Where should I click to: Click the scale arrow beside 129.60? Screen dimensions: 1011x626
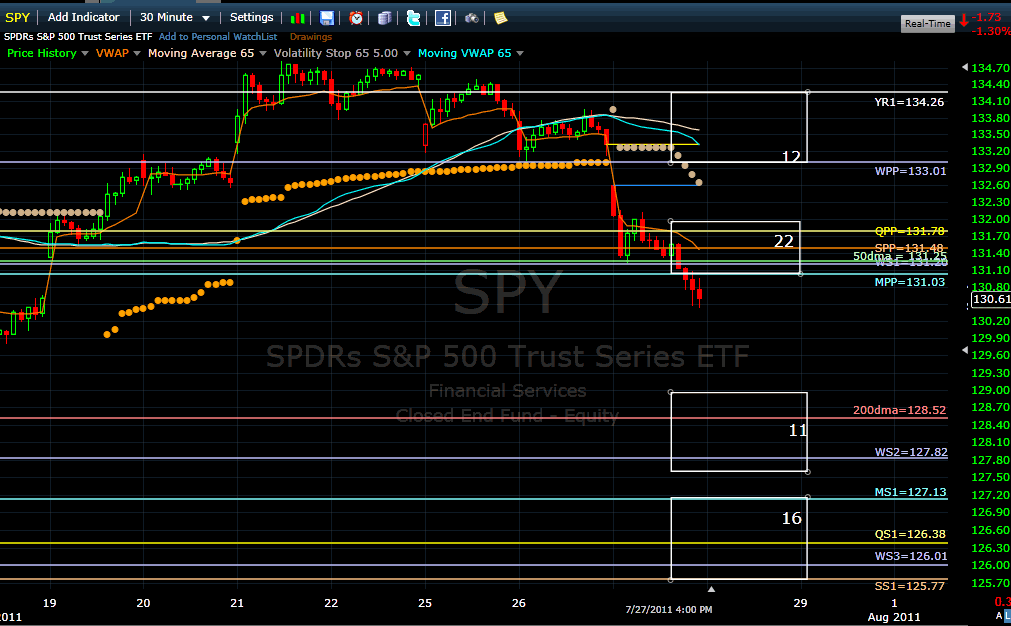coord(965,350)
